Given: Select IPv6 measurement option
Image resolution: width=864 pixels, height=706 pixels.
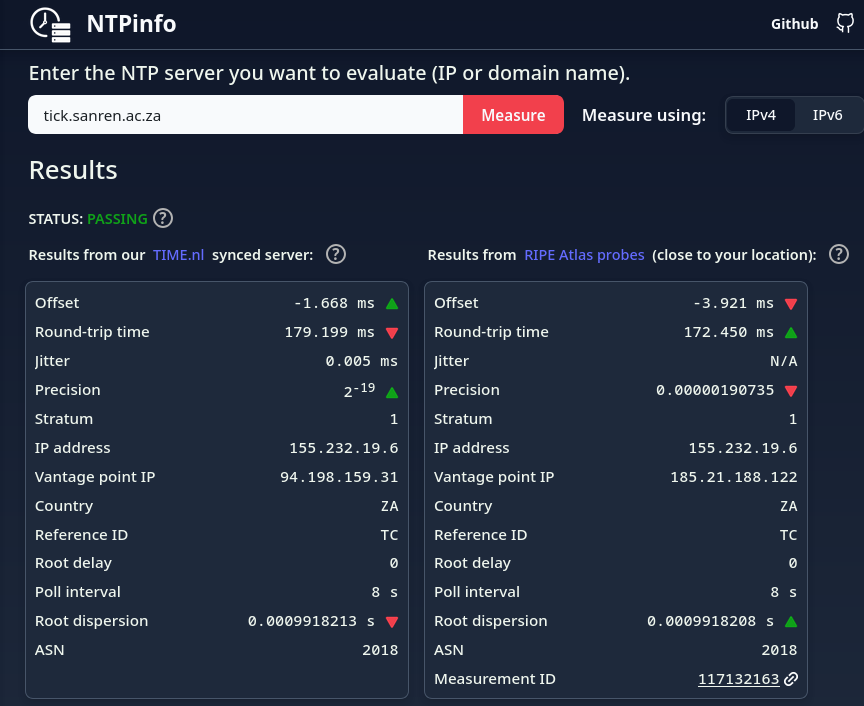Looking at the screenshot, I should click(827, 115).
